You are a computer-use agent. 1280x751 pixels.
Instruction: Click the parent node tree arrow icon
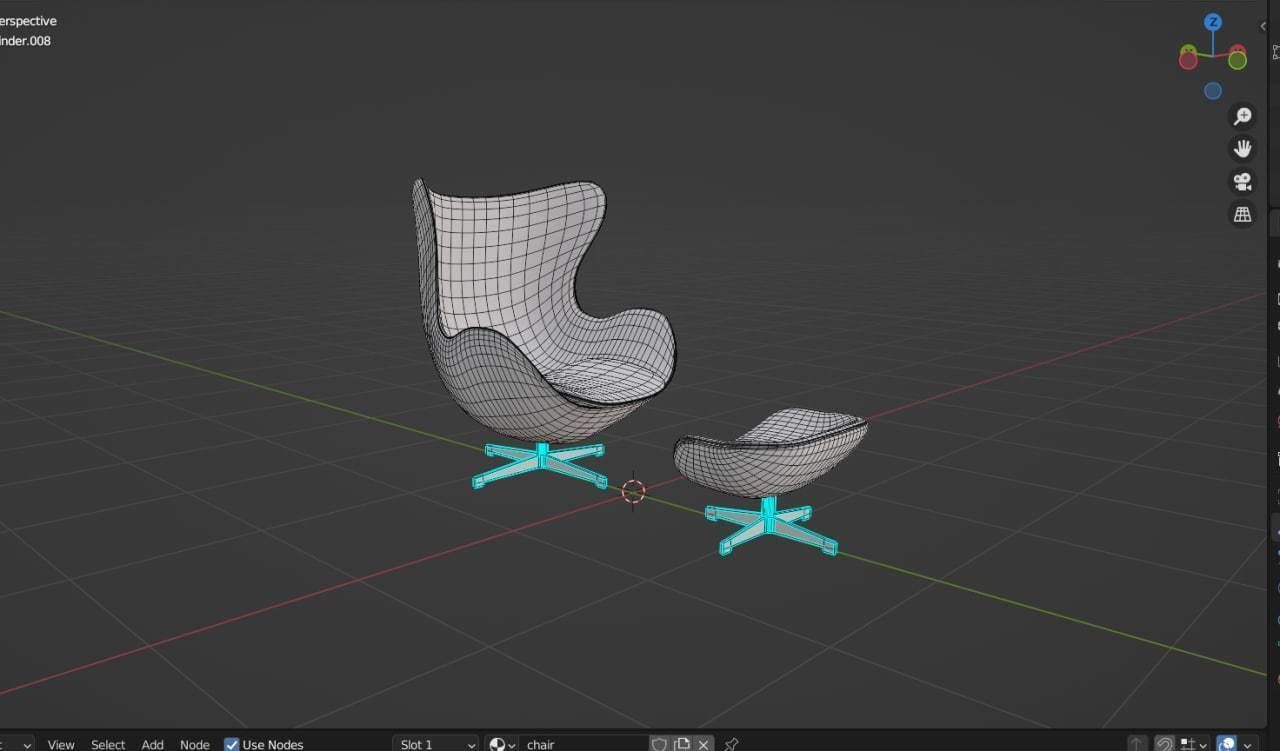pyautogui.click(x=1137, y=744)
